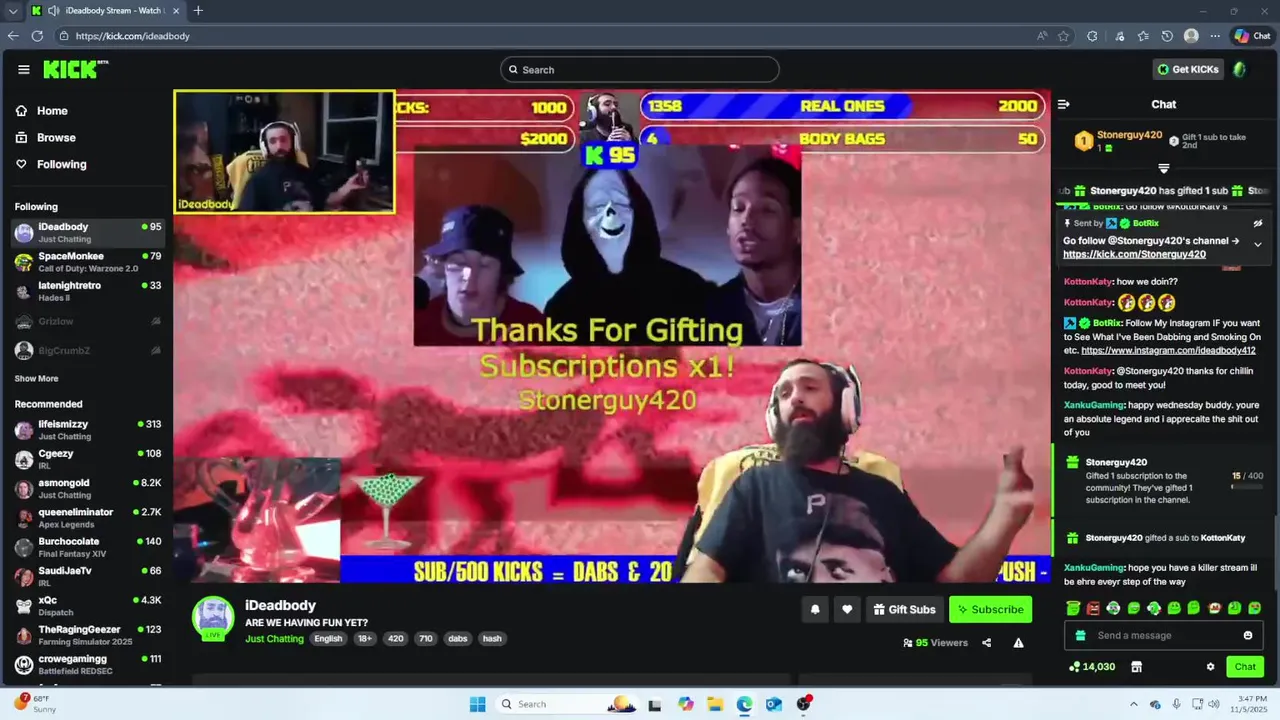1280x720 pixels.
Task: Open the green profile avatar menu
Action: coord(1240,69)
